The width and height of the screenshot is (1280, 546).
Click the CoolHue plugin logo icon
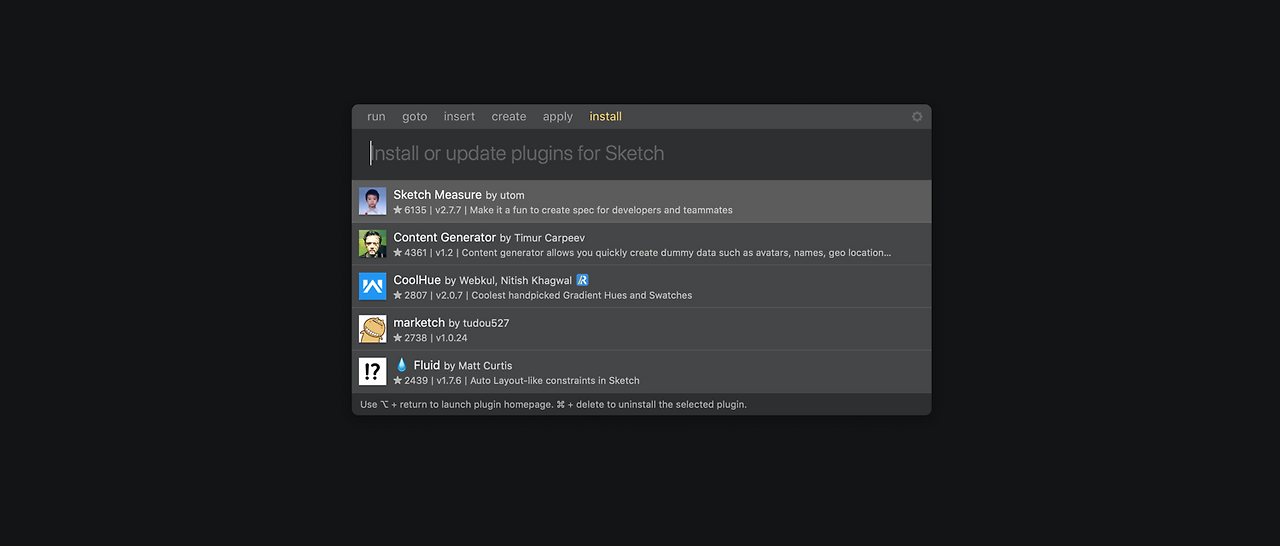point(373,286)
